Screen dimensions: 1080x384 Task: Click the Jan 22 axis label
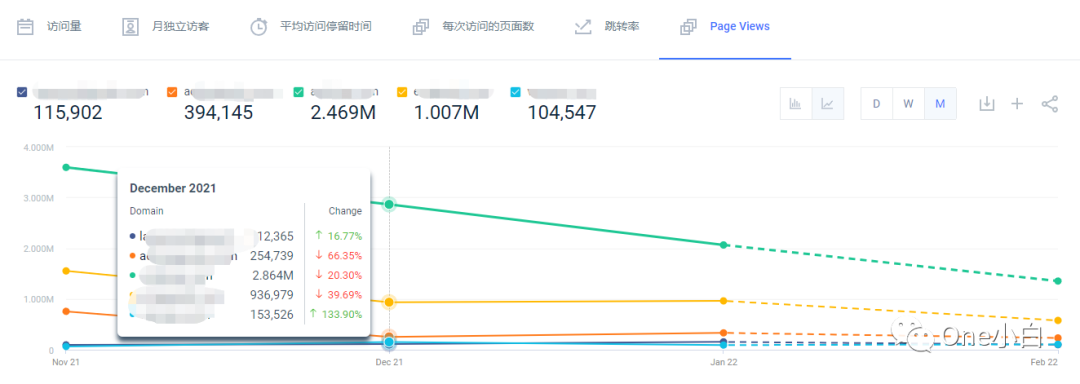coord(723,361)
